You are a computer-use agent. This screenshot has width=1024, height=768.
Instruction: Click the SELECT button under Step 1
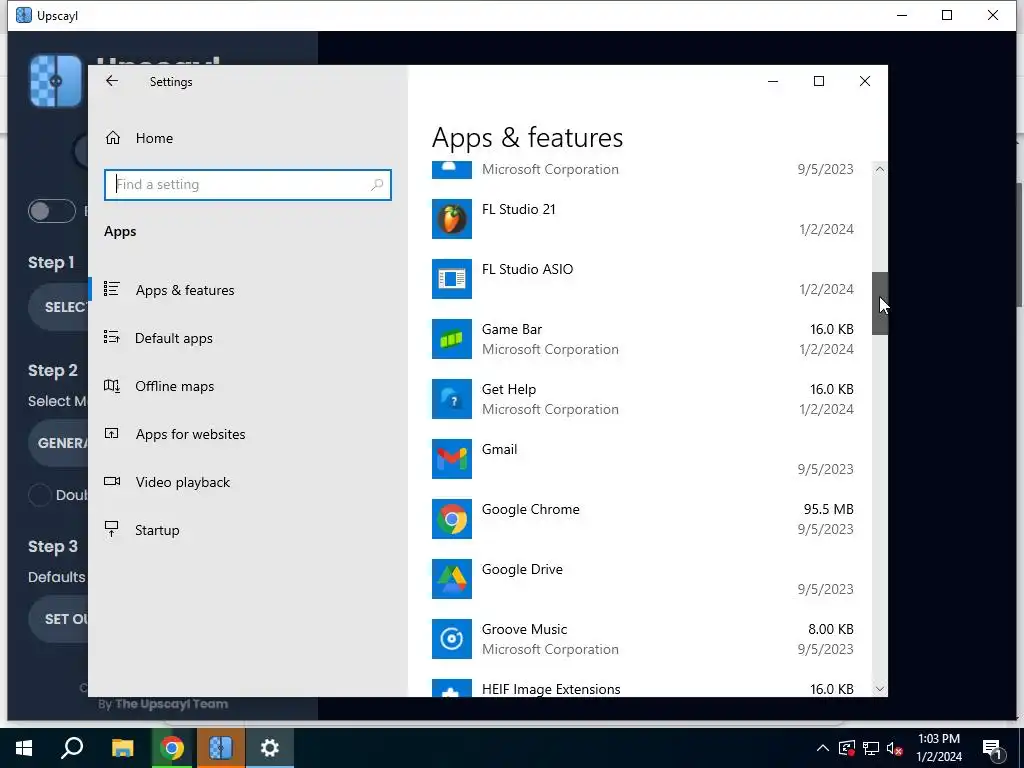[x=59, y=307]
